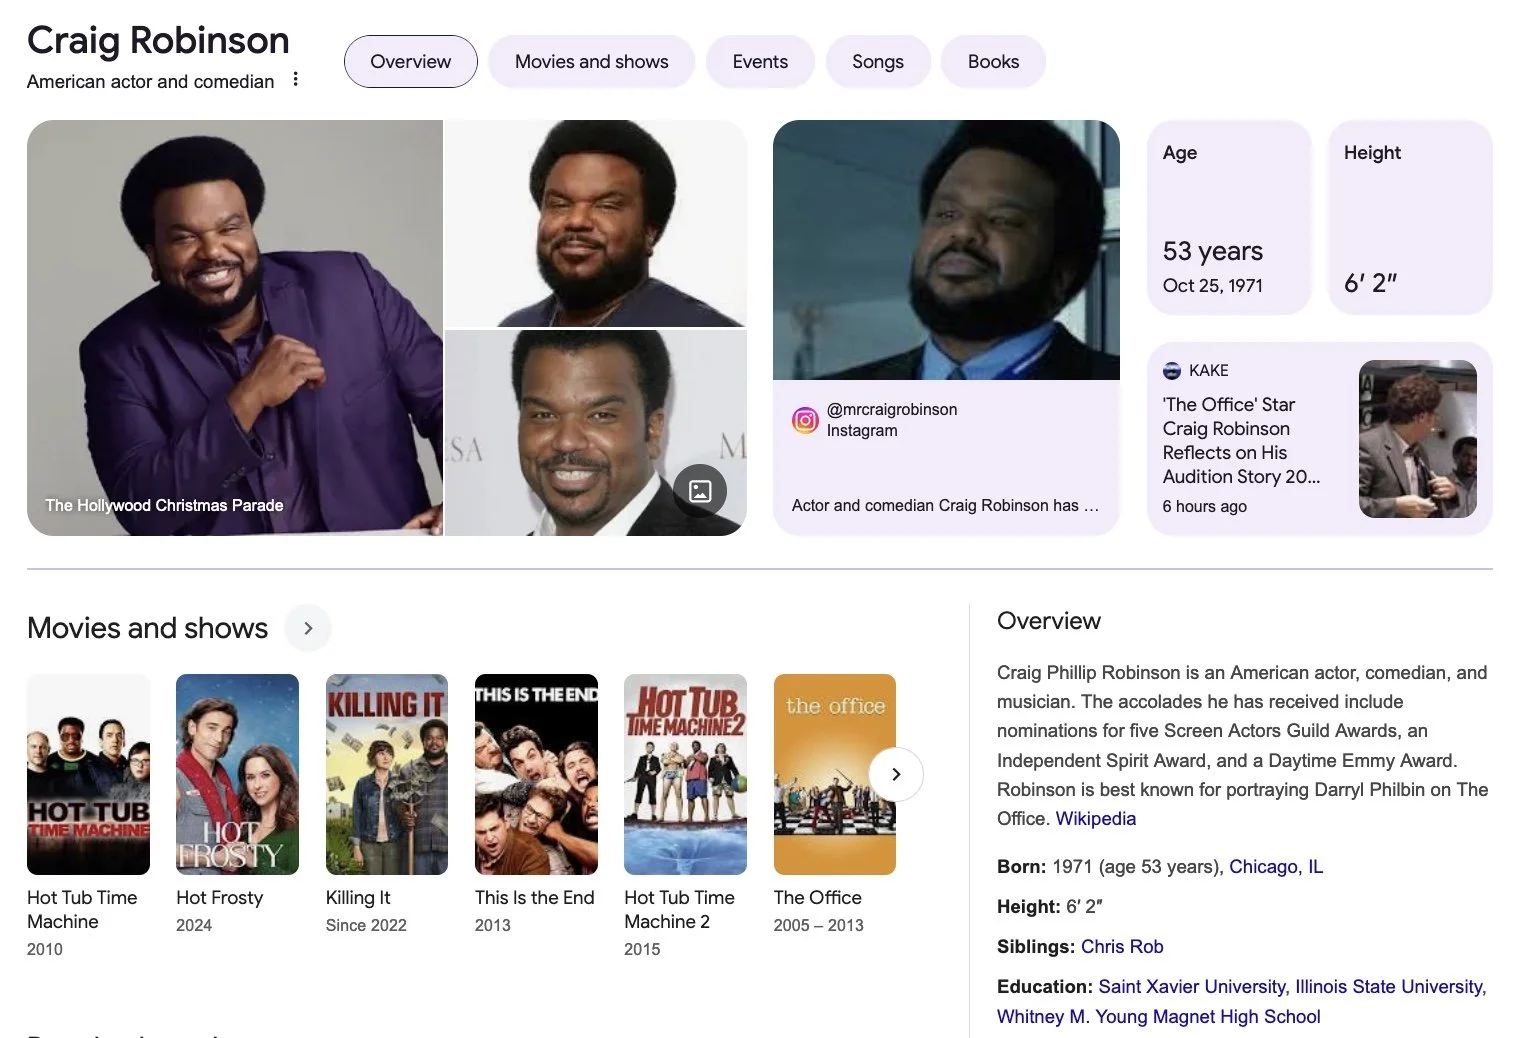1514x1038 pixels.
Task: Open the Instagram post image
Action: 946,250
